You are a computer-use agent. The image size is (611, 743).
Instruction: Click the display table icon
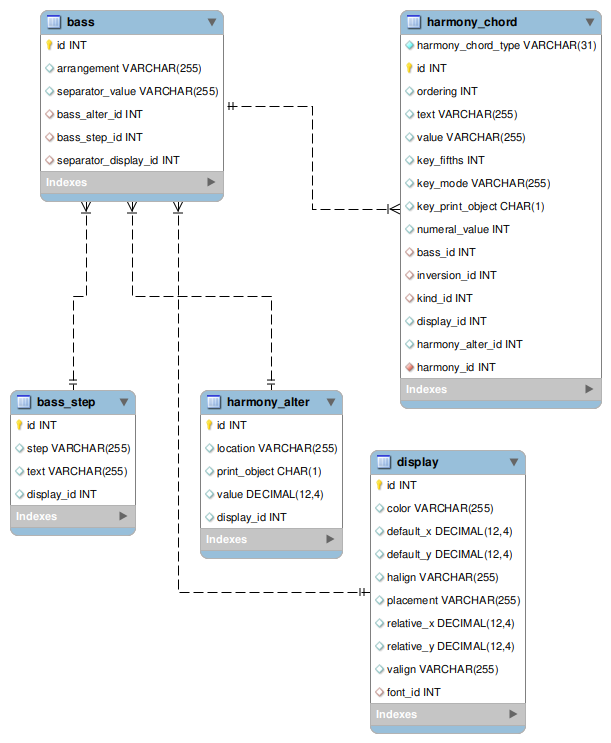[384, 462]
